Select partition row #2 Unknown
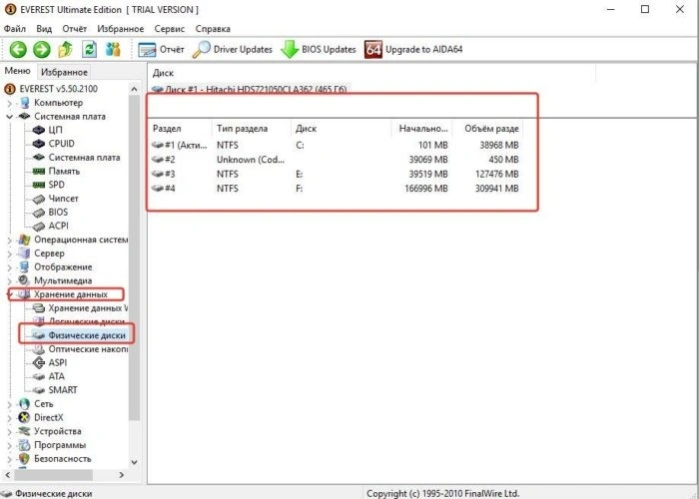 point(335,160)
